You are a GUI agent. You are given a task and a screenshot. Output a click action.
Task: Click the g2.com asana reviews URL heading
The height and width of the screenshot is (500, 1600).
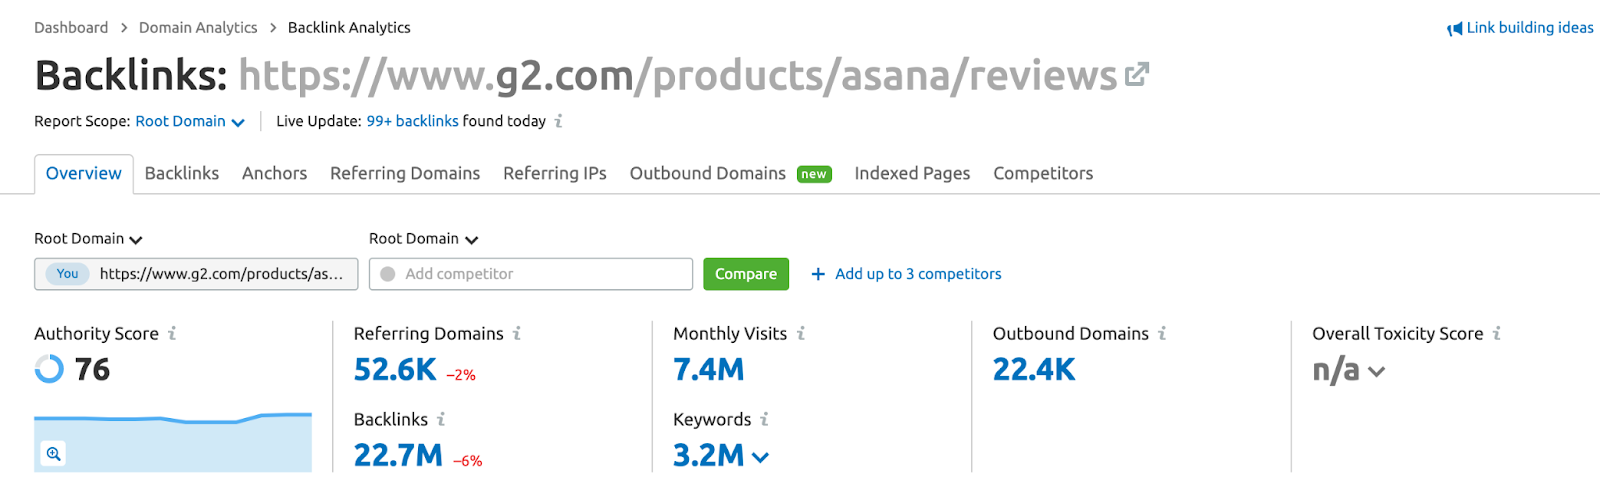click(677, 76)
